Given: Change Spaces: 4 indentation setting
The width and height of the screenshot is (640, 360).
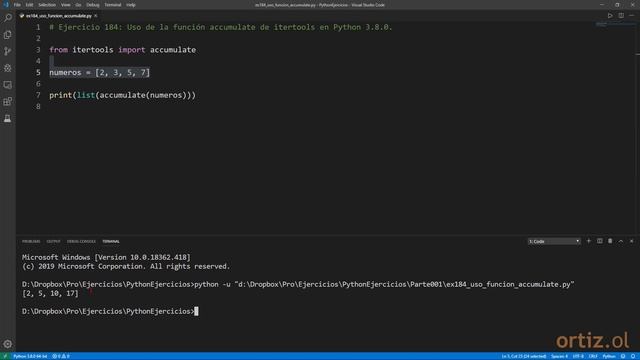Looking at the screenshot, I should (x=559, y=356).
